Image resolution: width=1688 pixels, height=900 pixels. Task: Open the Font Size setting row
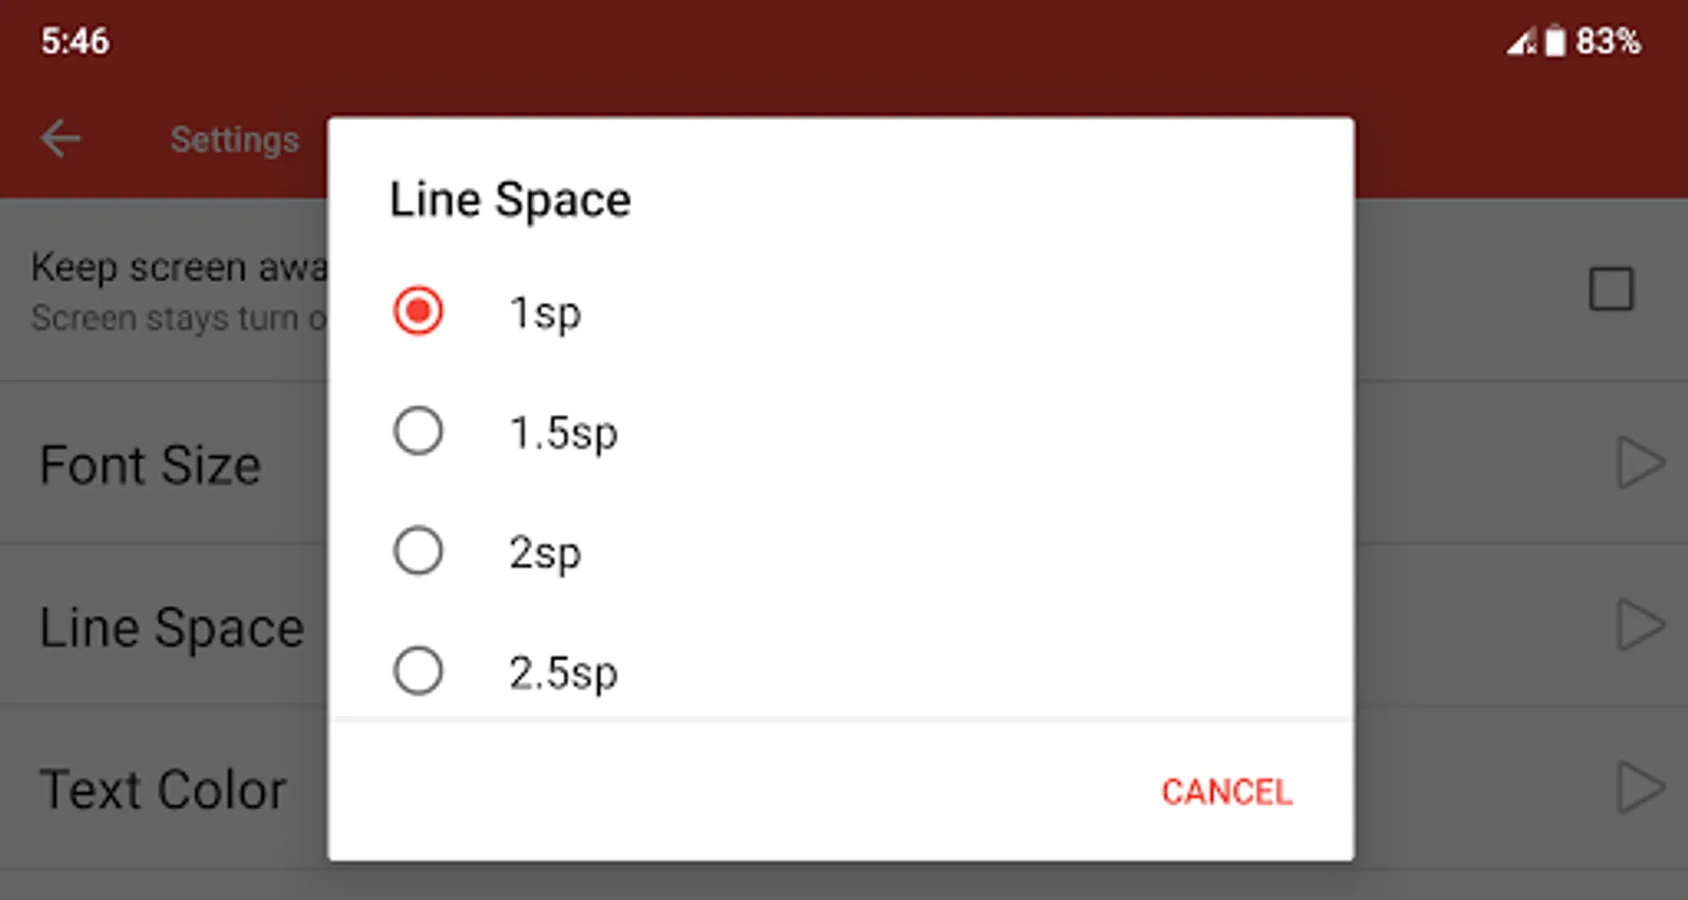150,465
